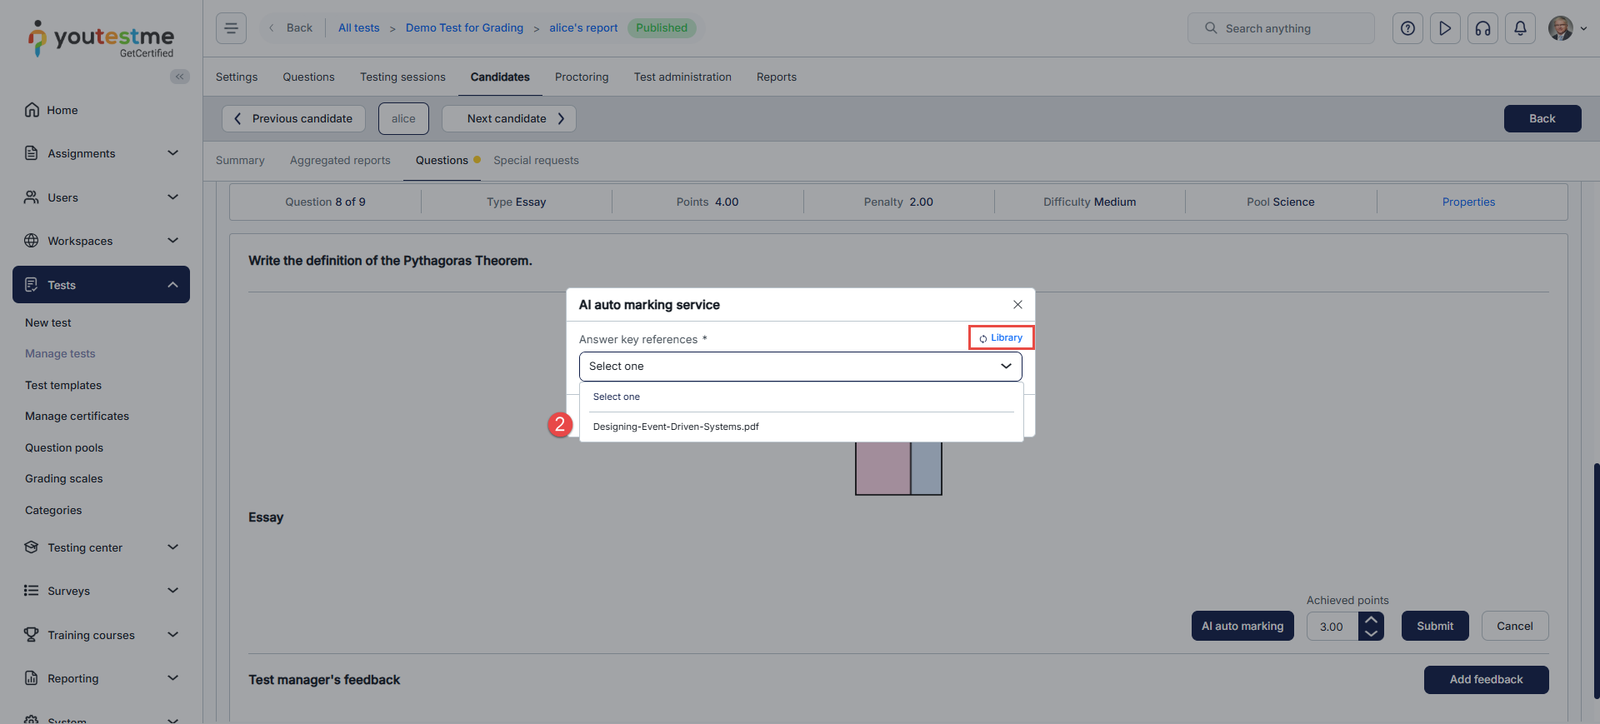The width and height of the screenshot is (1600, 724).
Task: Open the headset support icon
Action: pos(1483,28)
